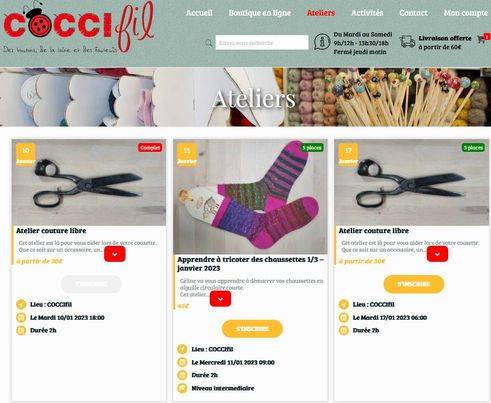Click the Niveau intermédiaire level icon

pyautogui.click(x=182, y=388)
